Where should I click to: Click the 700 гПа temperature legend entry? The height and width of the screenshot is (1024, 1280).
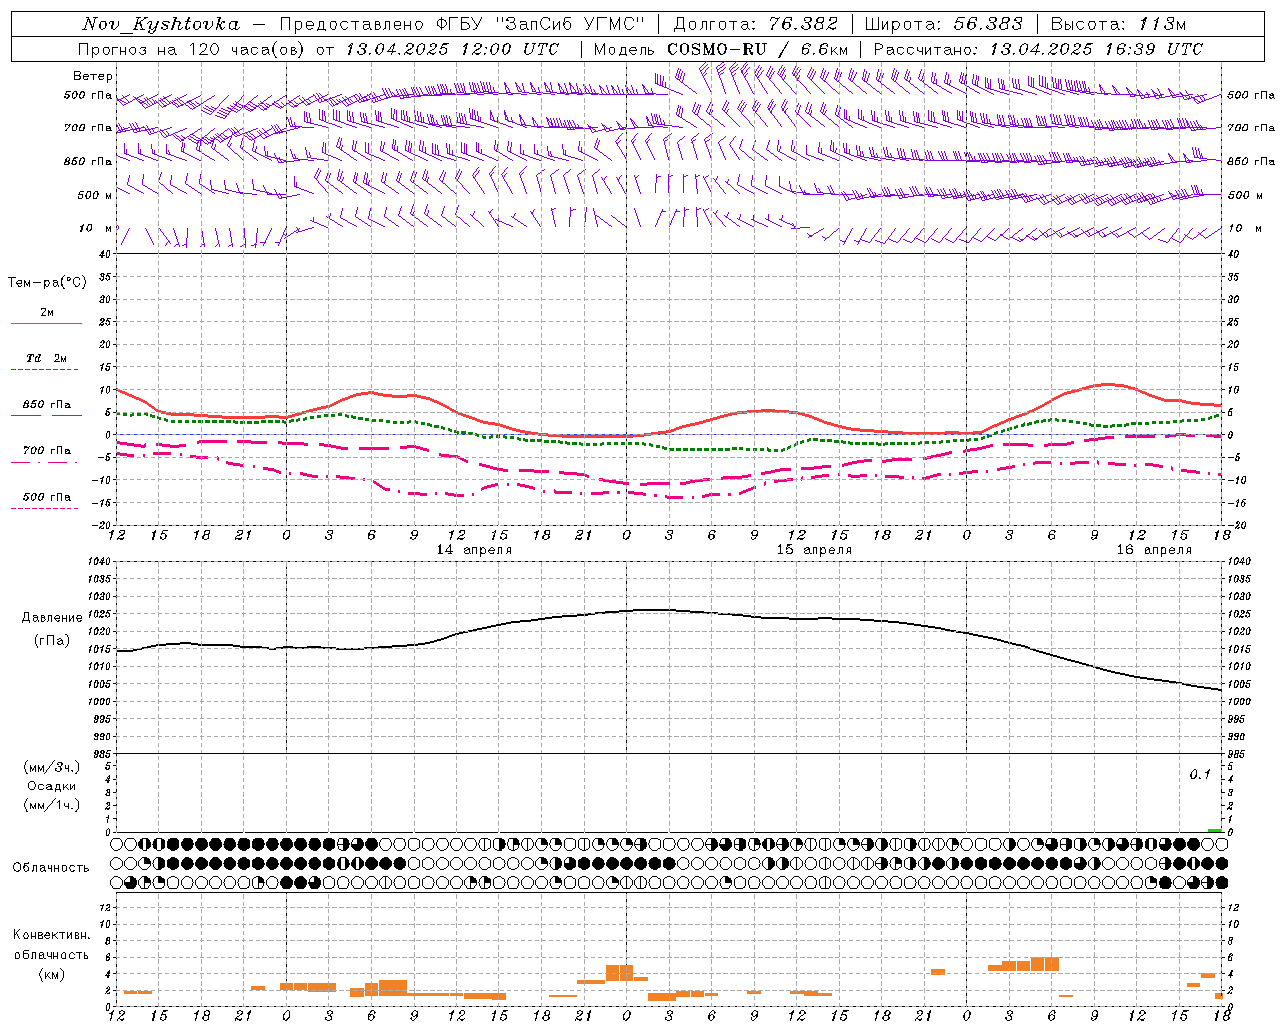(47, 450)
